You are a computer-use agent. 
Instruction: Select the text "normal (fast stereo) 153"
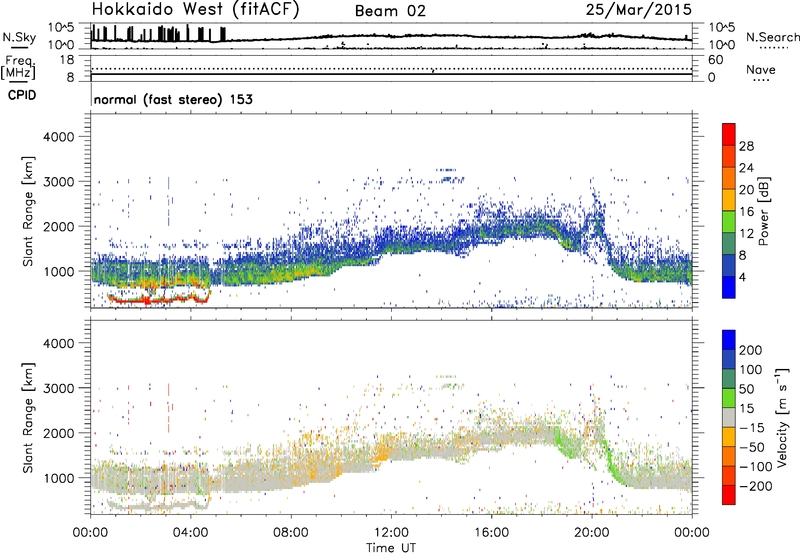(x=173, y=99)
